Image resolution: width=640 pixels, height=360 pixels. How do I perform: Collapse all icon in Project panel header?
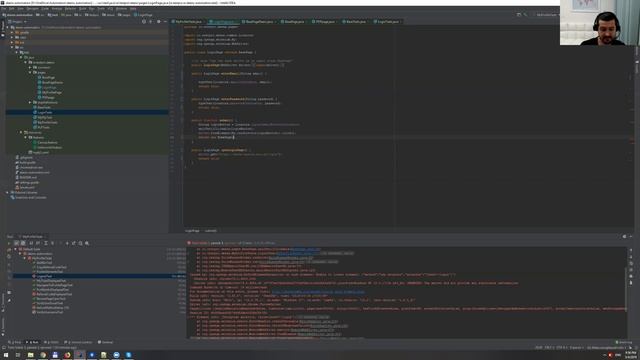[151, 22]
